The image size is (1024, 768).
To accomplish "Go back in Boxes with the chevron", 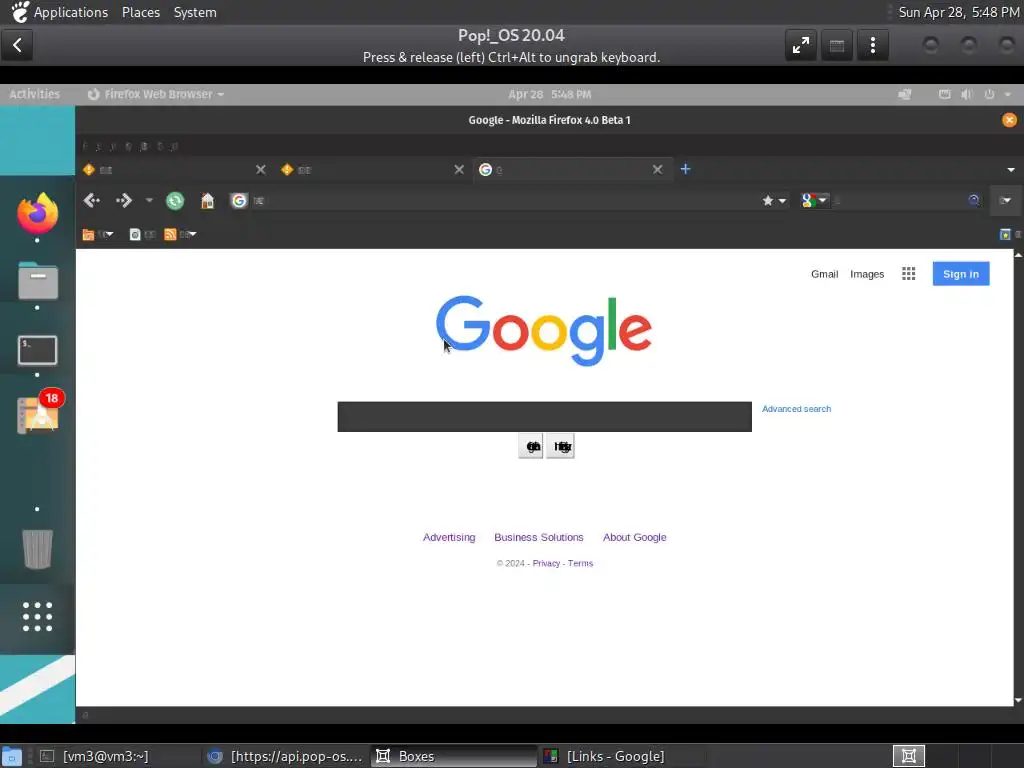I will pyautogui.click(x=17, y=45).
